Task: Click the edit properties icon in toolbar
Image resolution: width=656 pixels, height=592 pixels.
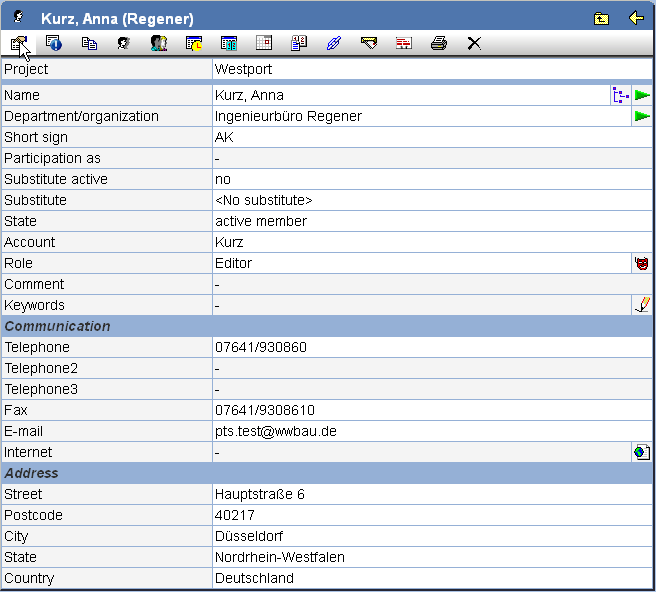Action: pos(19,43)
